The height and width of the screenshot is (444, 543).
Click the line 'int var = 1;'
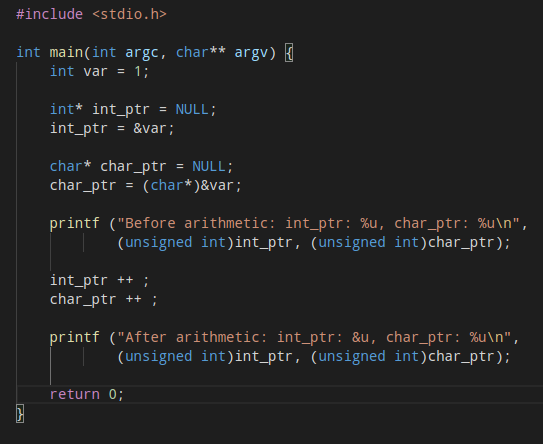click(100, 71)
